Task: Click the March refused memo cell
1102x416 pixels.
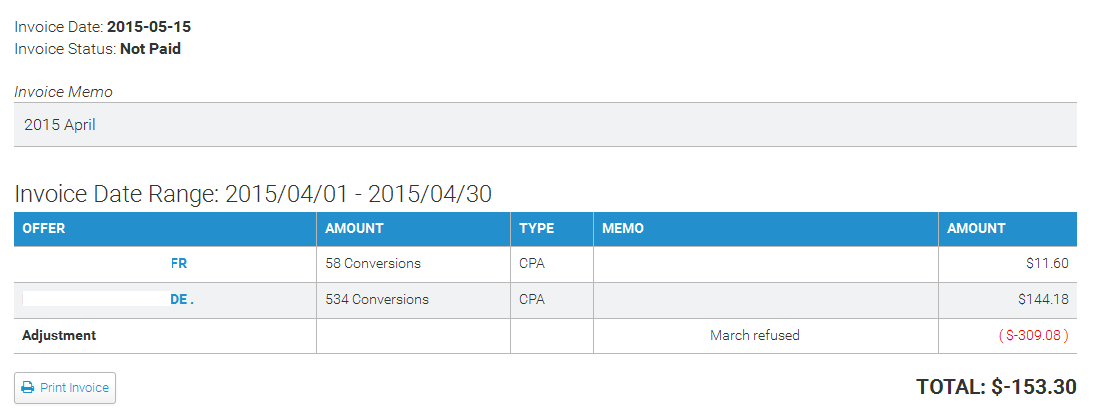Action: (x=754, y=336)
